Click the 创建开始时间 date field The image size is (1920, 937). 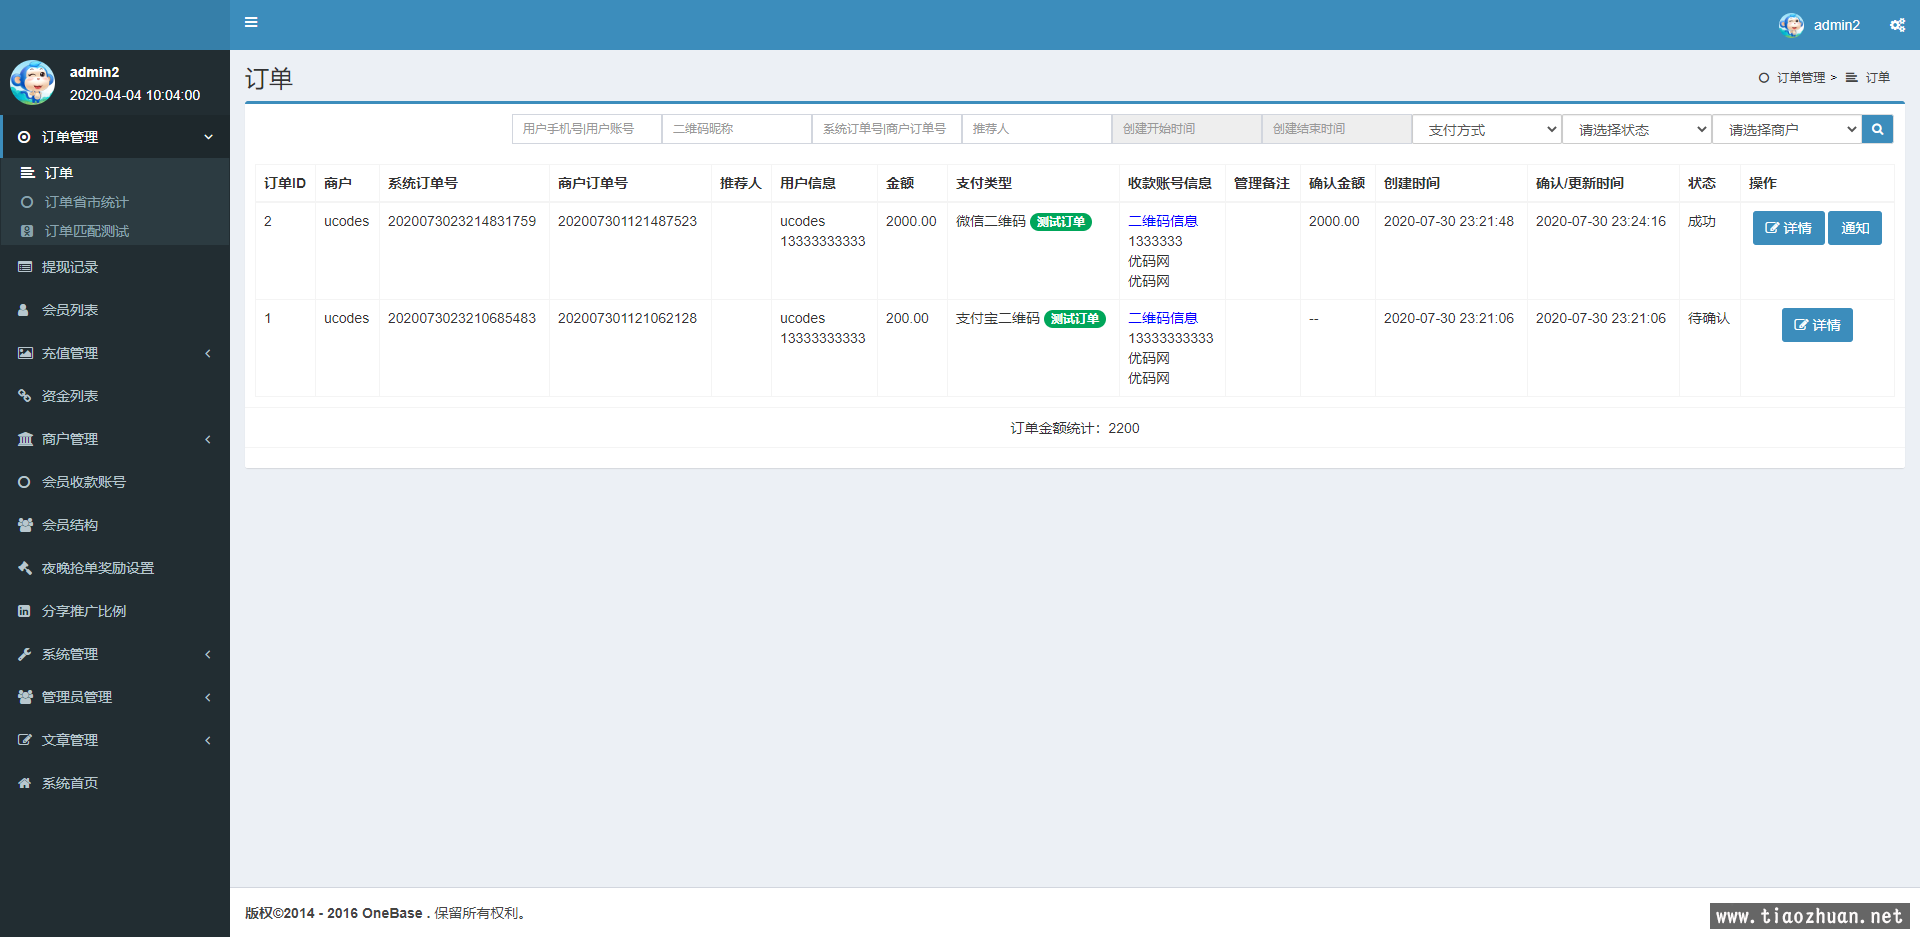[x=1187, y=129]
